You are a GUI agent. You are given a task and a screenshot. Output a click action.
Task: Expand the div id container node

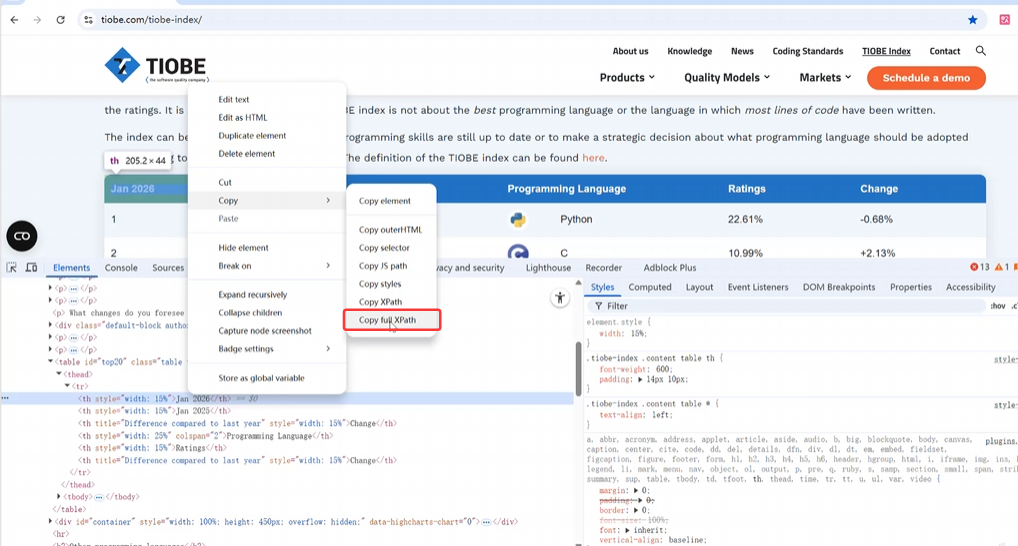pos(50,521)
